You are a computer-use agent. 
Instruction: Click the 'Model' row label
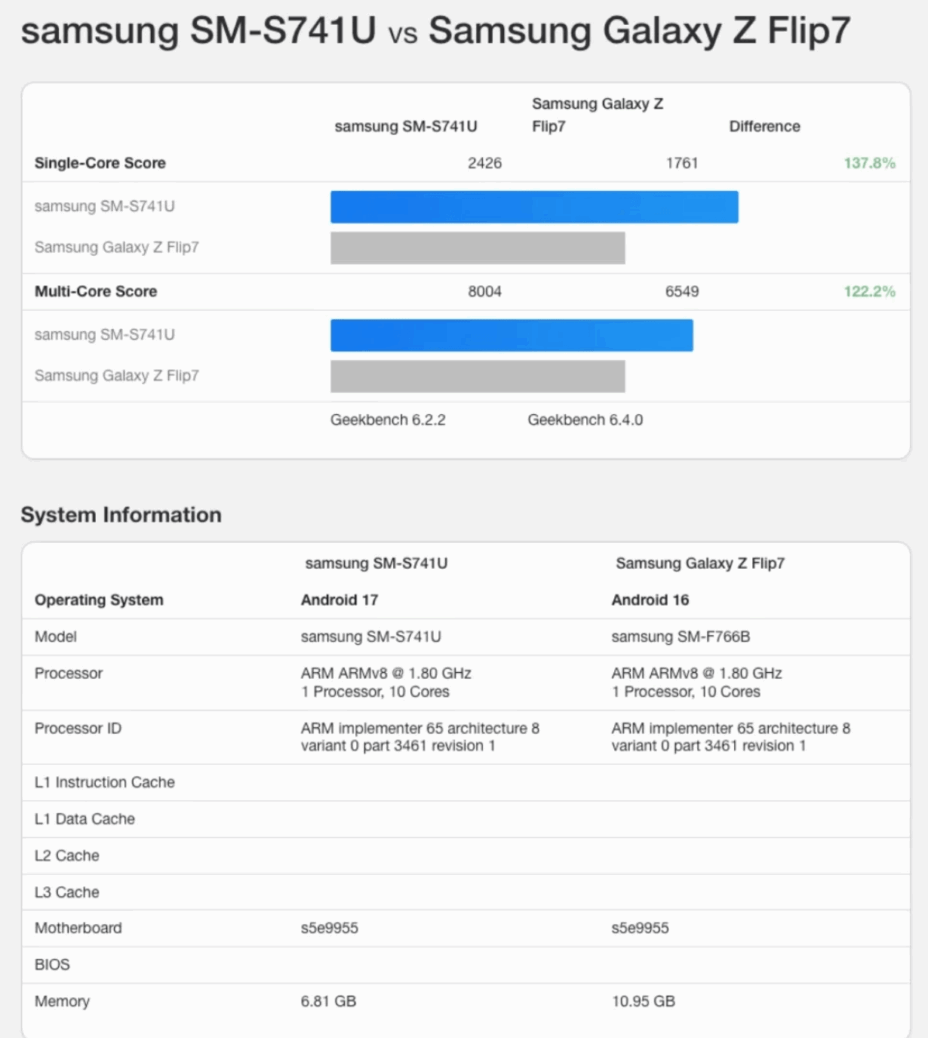56,636
